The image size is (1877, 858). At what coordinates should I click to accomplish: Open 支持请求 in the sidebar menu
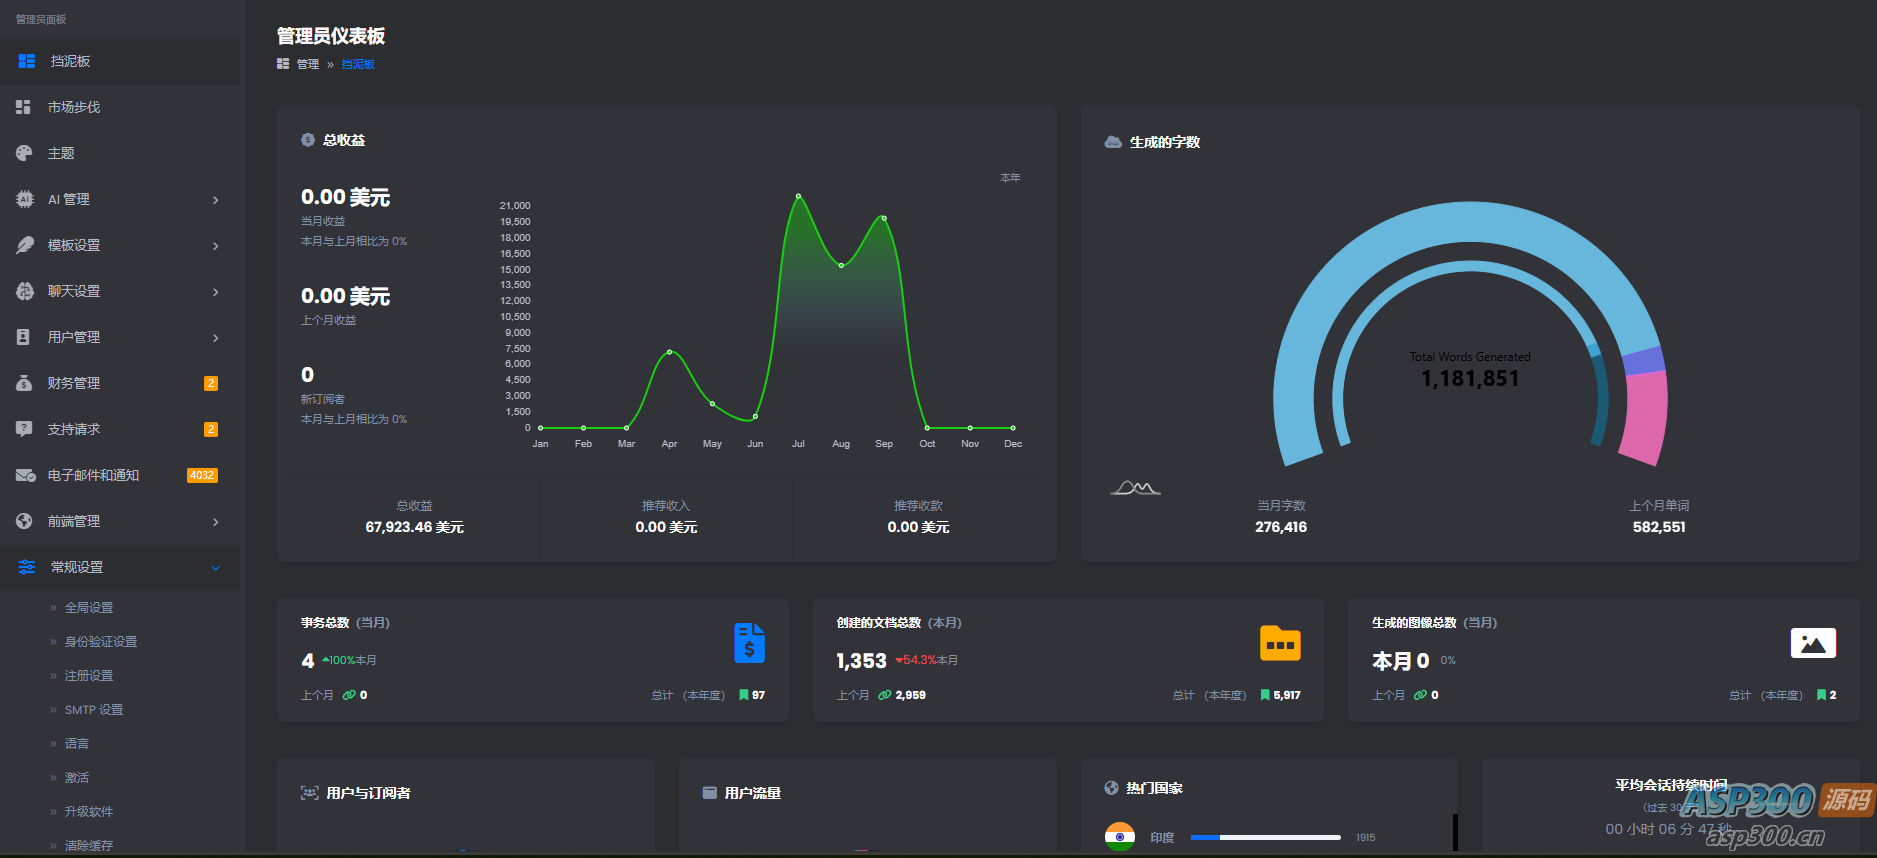tap(74, 429)
